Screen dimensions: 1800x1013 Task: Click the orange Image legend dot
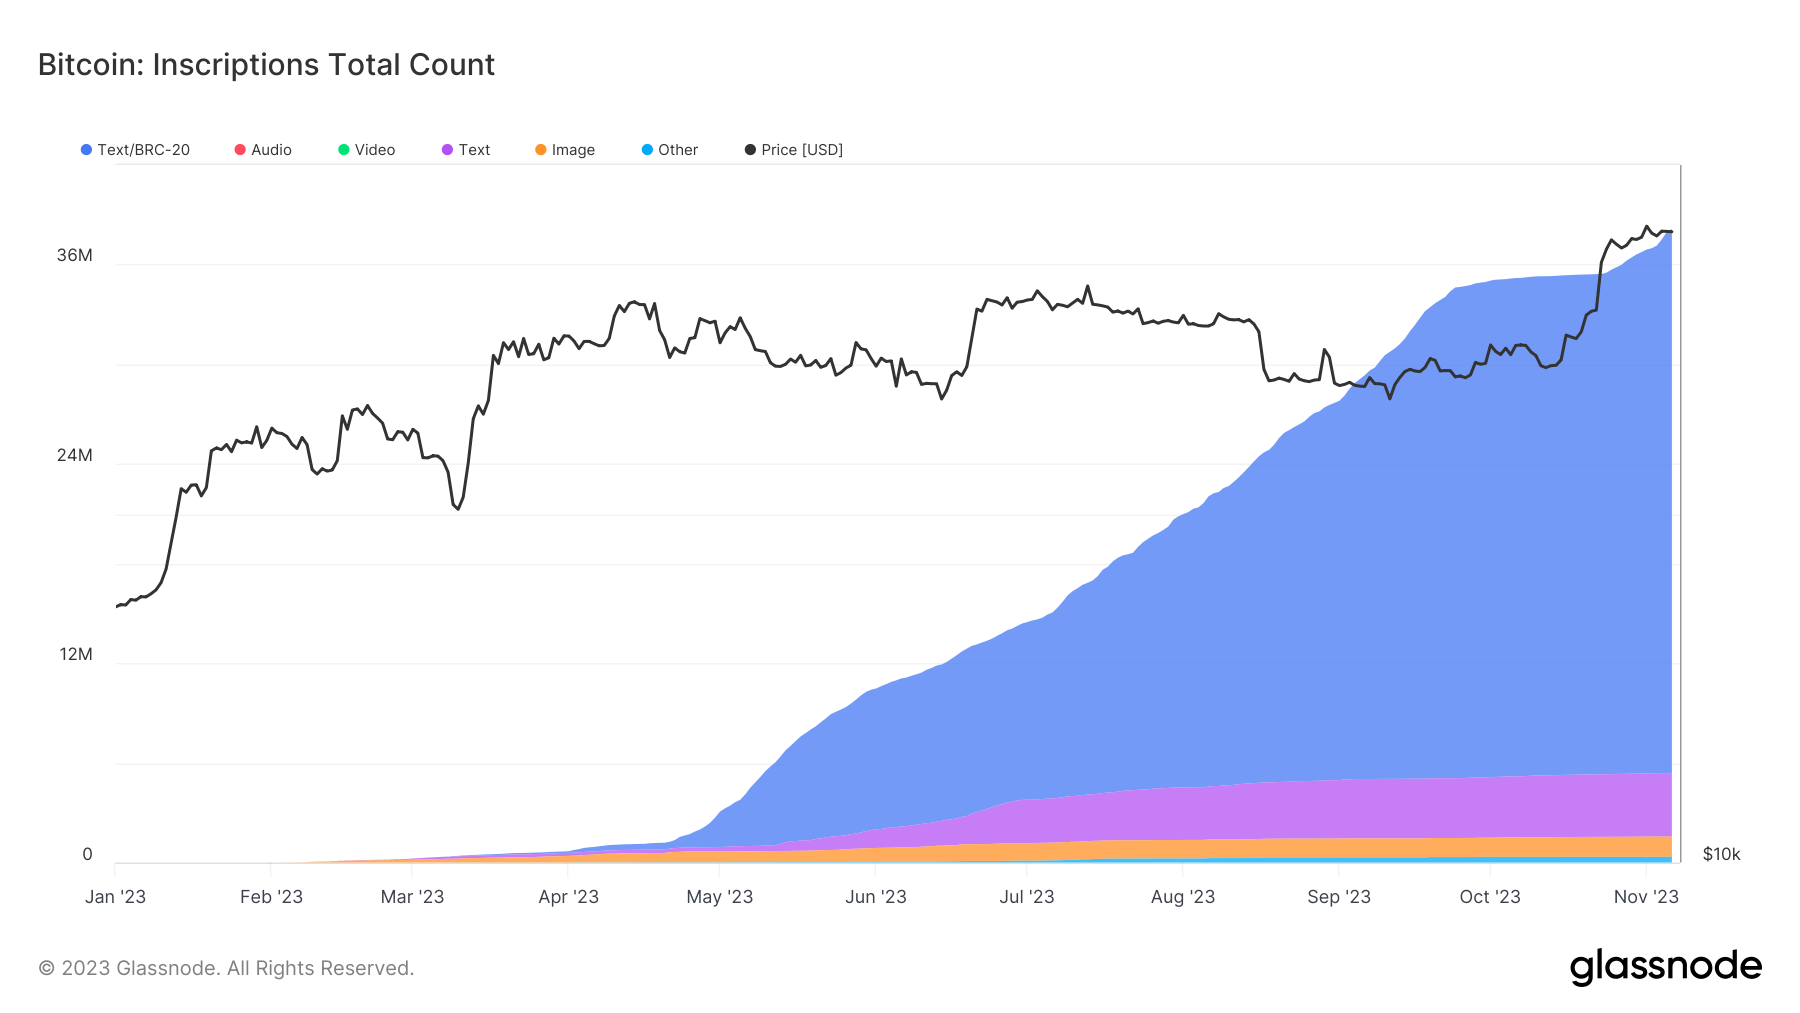(x=541, y=150)
